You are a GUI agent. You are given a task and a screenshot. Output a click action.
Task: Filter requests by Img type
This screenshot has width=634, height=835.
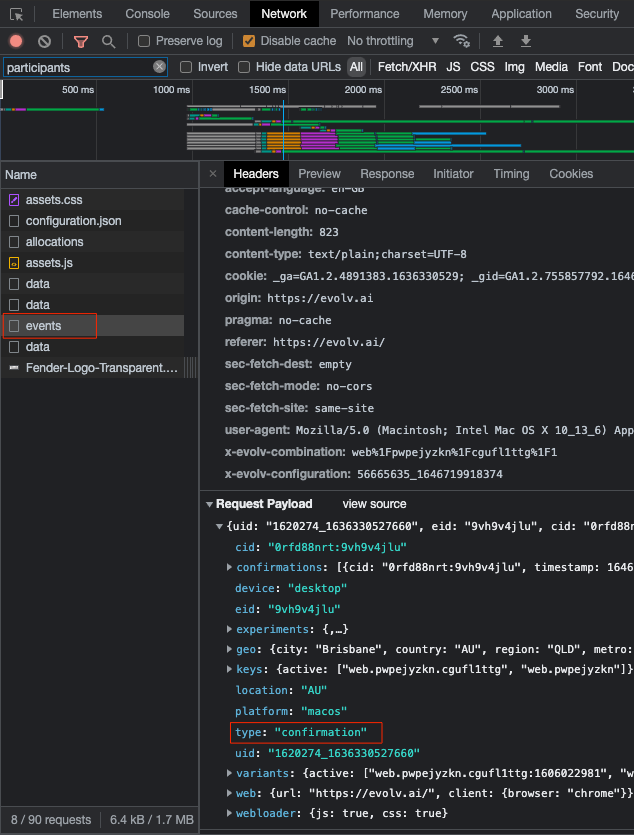[x=514, y=67]
